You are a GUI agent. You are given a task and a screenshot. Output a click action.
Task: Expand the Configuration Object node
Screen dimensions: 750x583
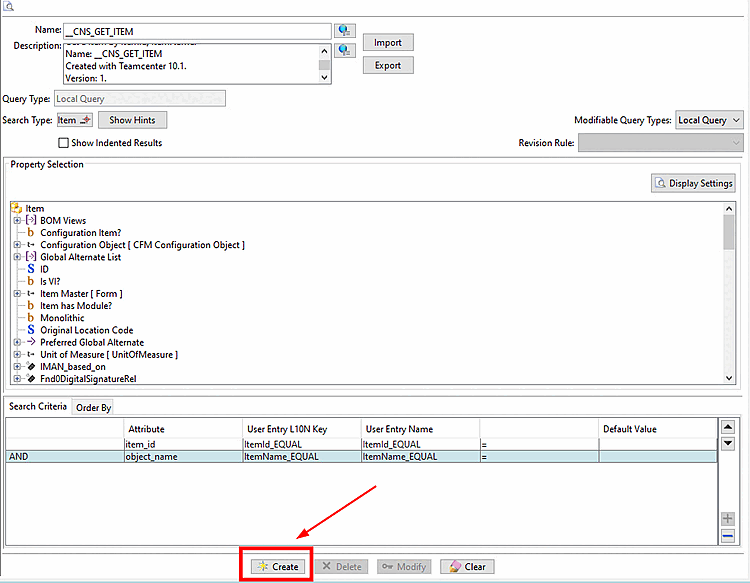(x=17, y=245)
